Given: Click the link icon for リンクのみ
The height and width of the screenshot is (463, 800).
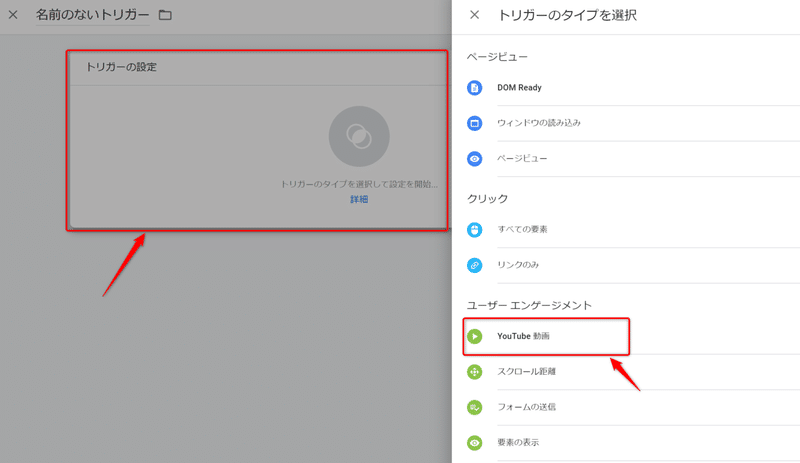Looking at the screenshot, I should (474, 265).
